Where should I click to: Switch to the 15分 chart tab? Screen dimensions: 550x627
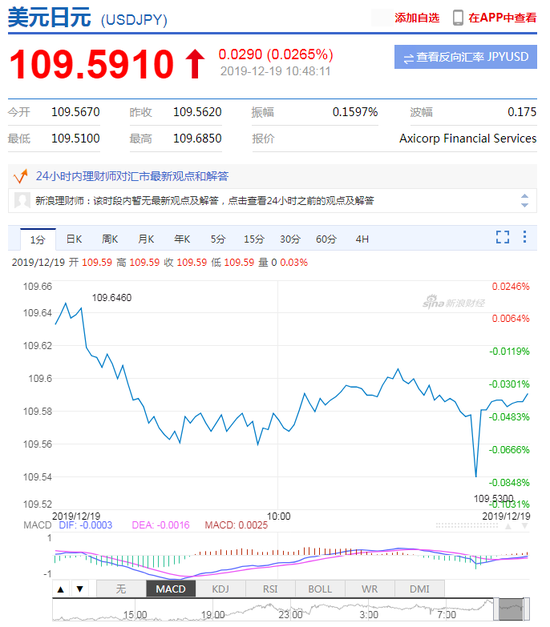click(x=254, y=239)
